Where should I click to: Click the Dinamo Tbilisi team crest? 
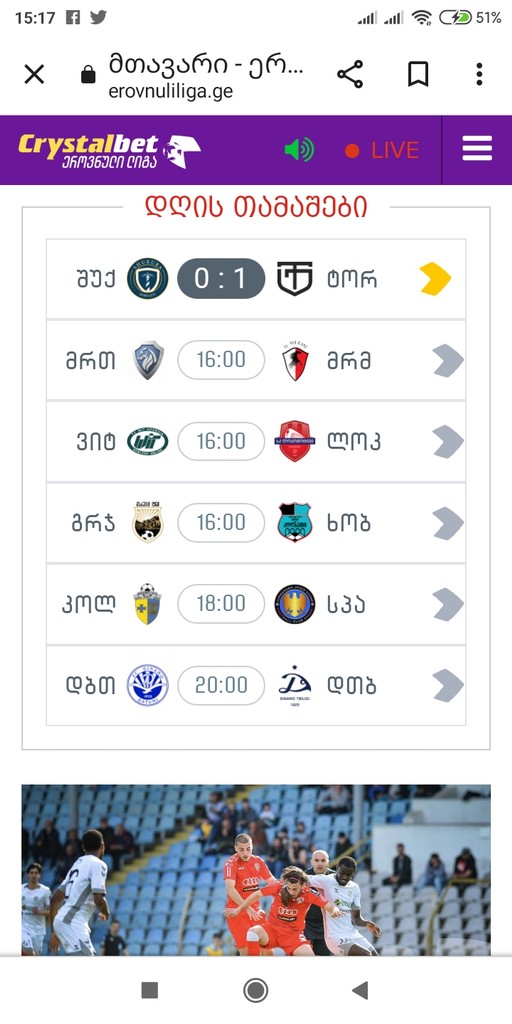pyautogui.click(x=295, y=686)
